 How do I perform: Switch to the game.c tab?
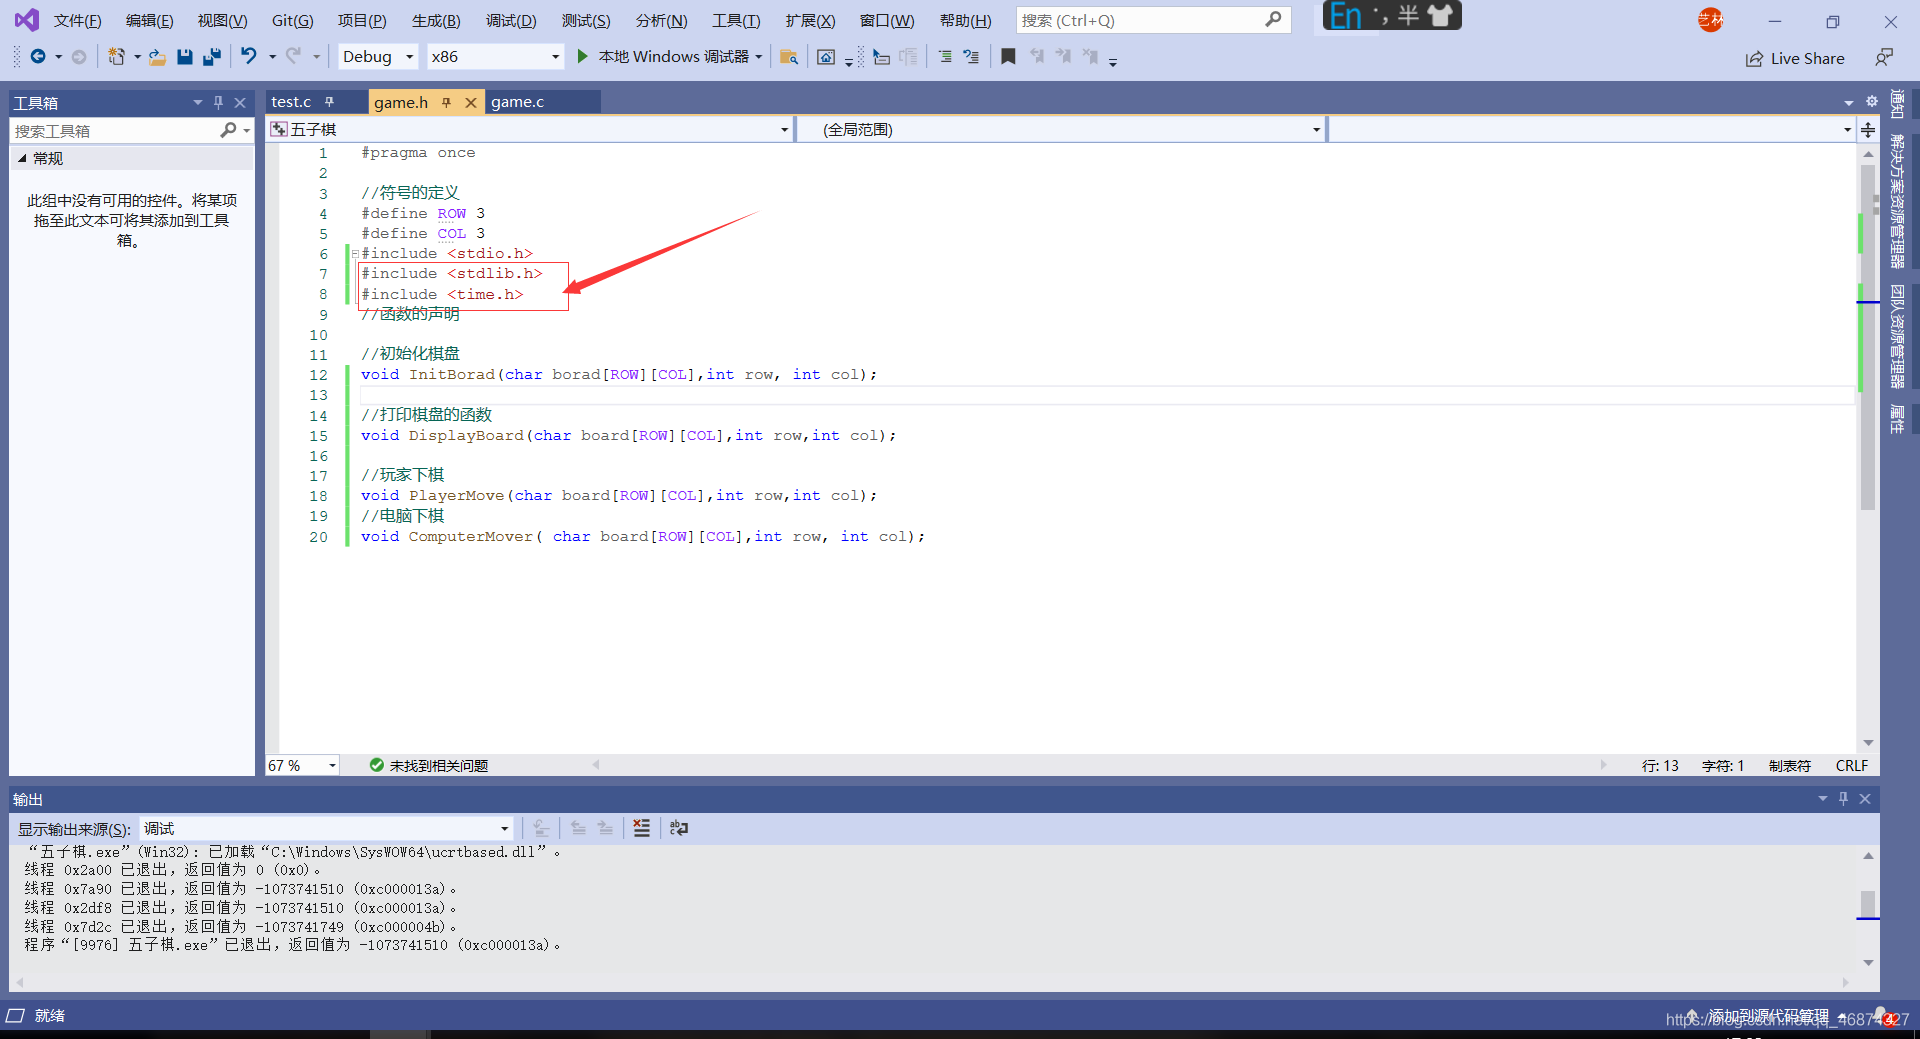518,102
